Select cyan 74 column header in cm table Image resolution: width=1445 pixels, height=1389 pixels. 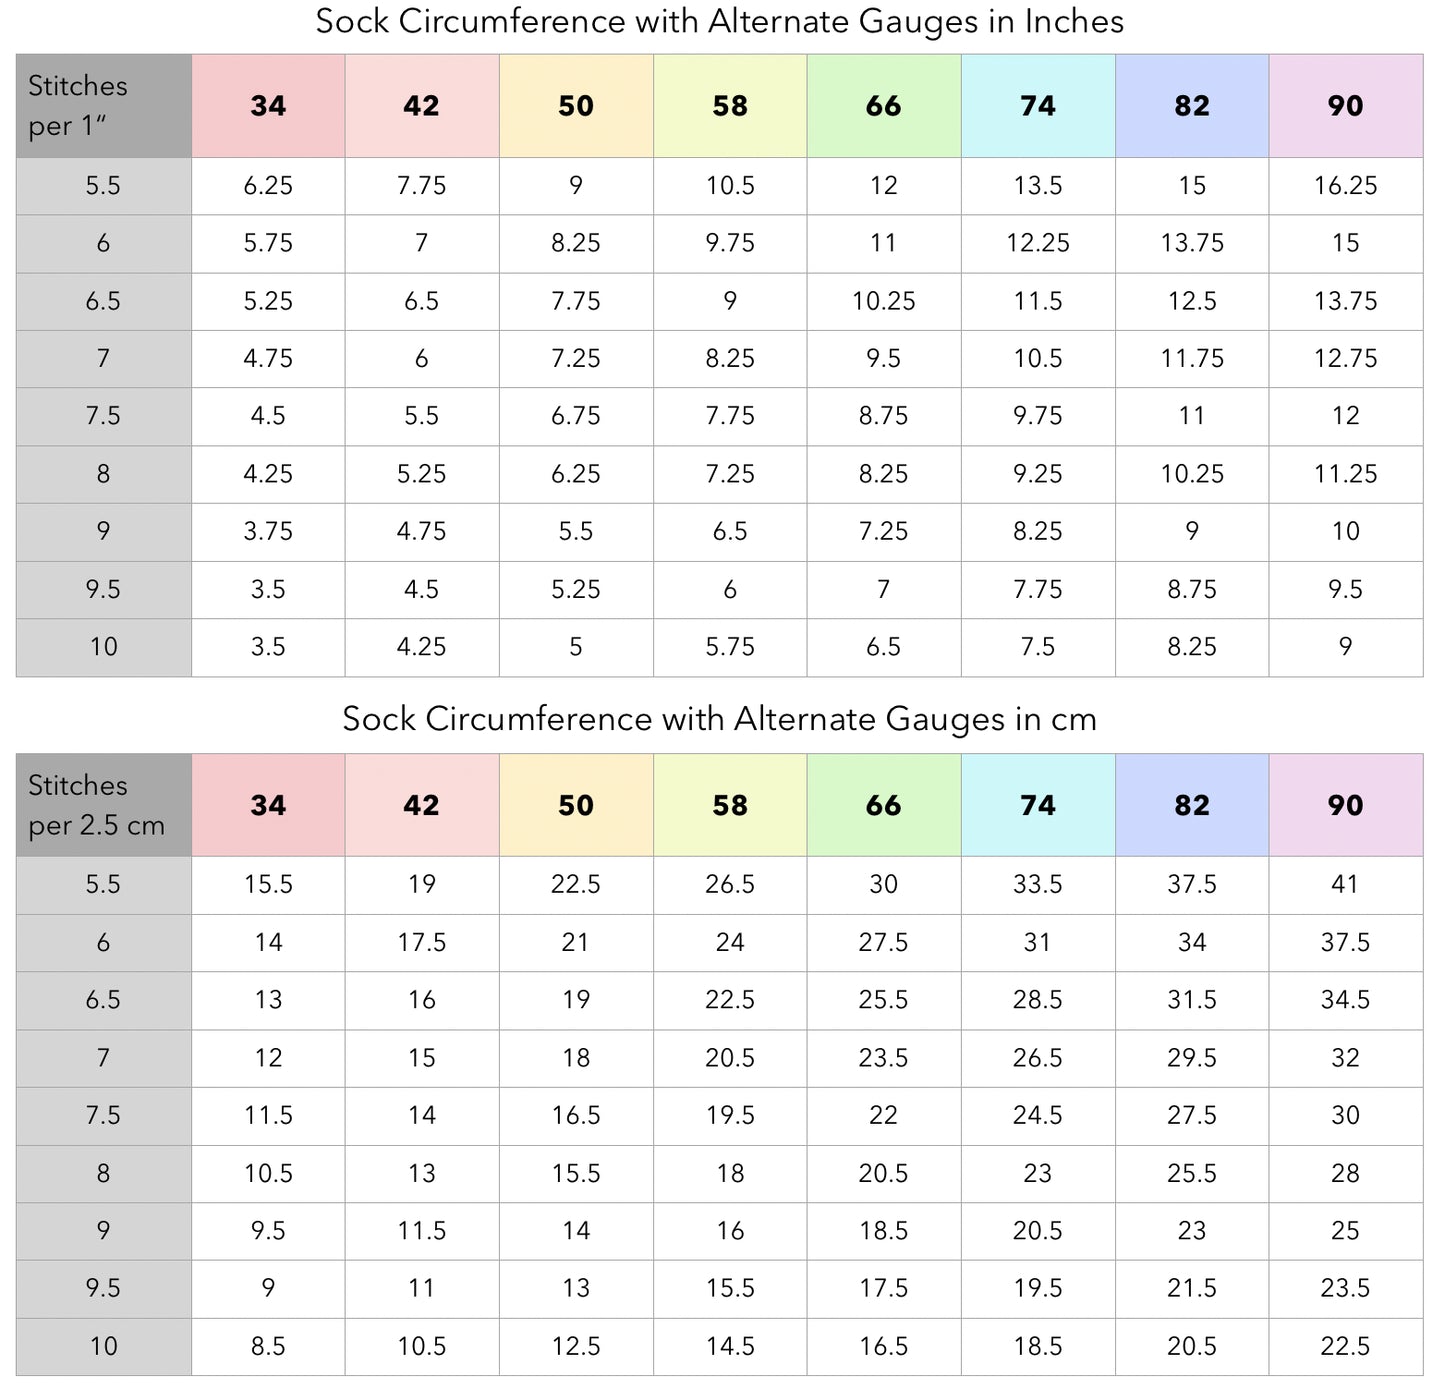point(1038,805)
